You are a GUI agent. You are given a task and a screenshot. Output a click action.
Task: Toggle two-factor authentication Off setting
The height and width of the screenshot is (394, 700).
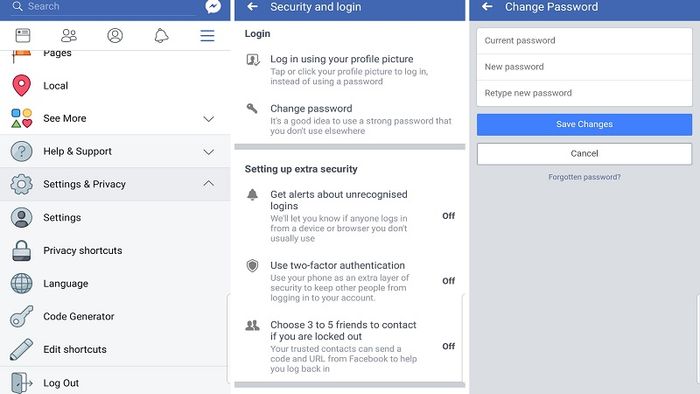coord(448,281)
